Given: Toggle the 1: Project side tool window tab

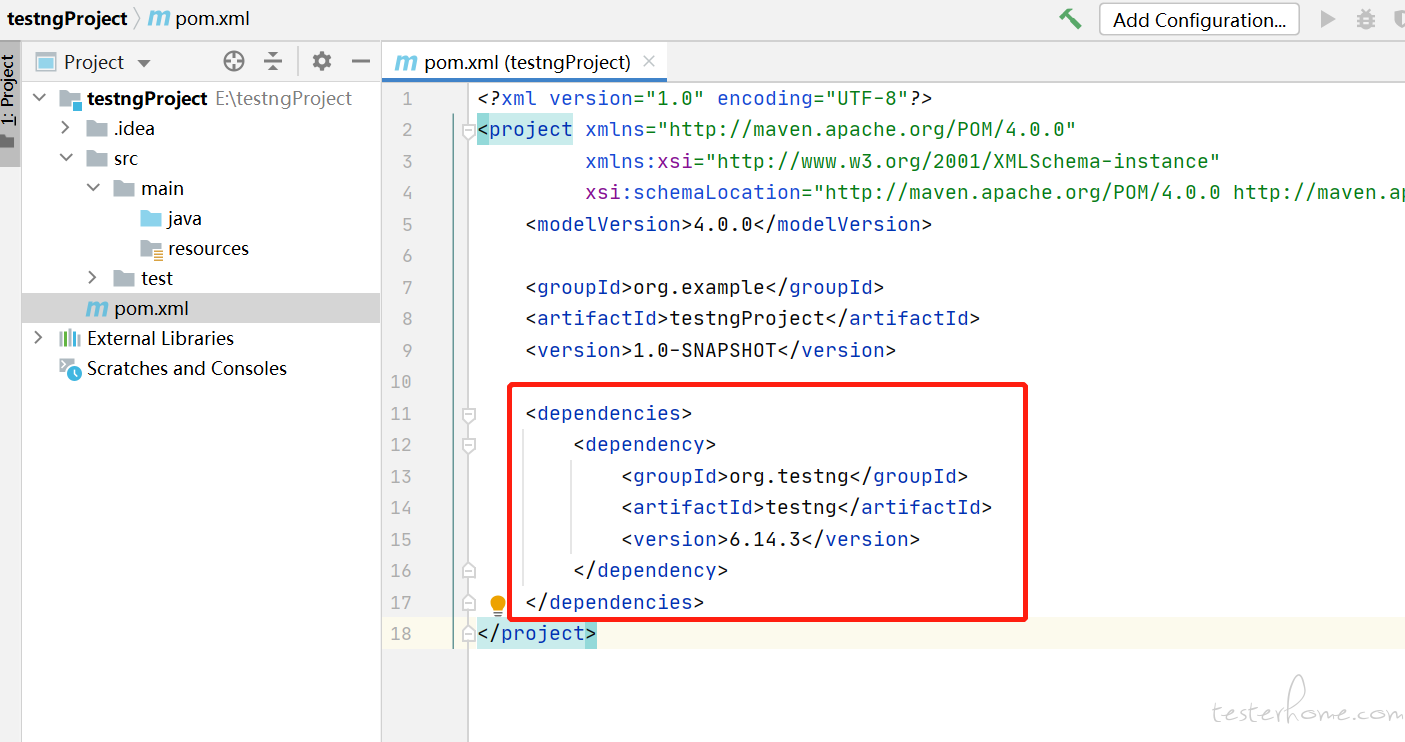Looking at the screenshot, I should [9, 103].
